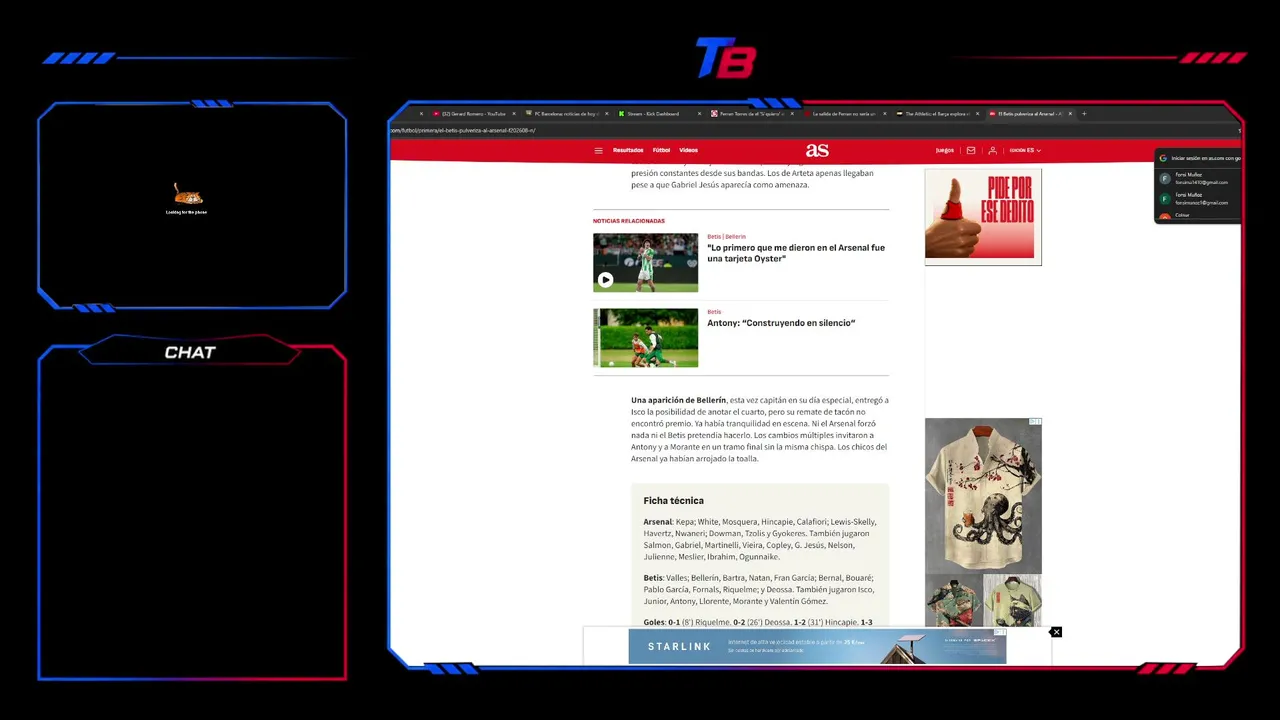Open the Fútbol menu item
This screenshot has height=720, width=1280.
coord(661,150)
